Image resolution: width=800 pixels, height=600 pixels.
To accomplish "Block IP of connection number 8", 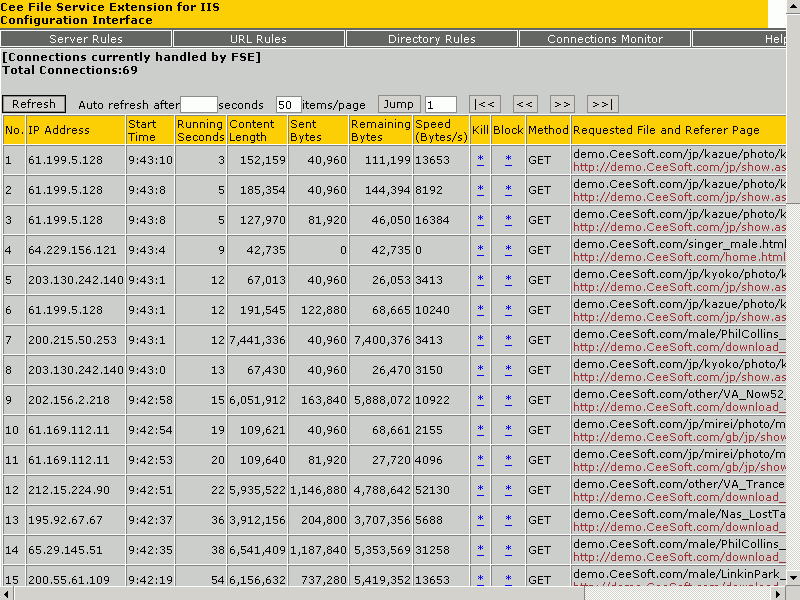I will pos(508,370).
